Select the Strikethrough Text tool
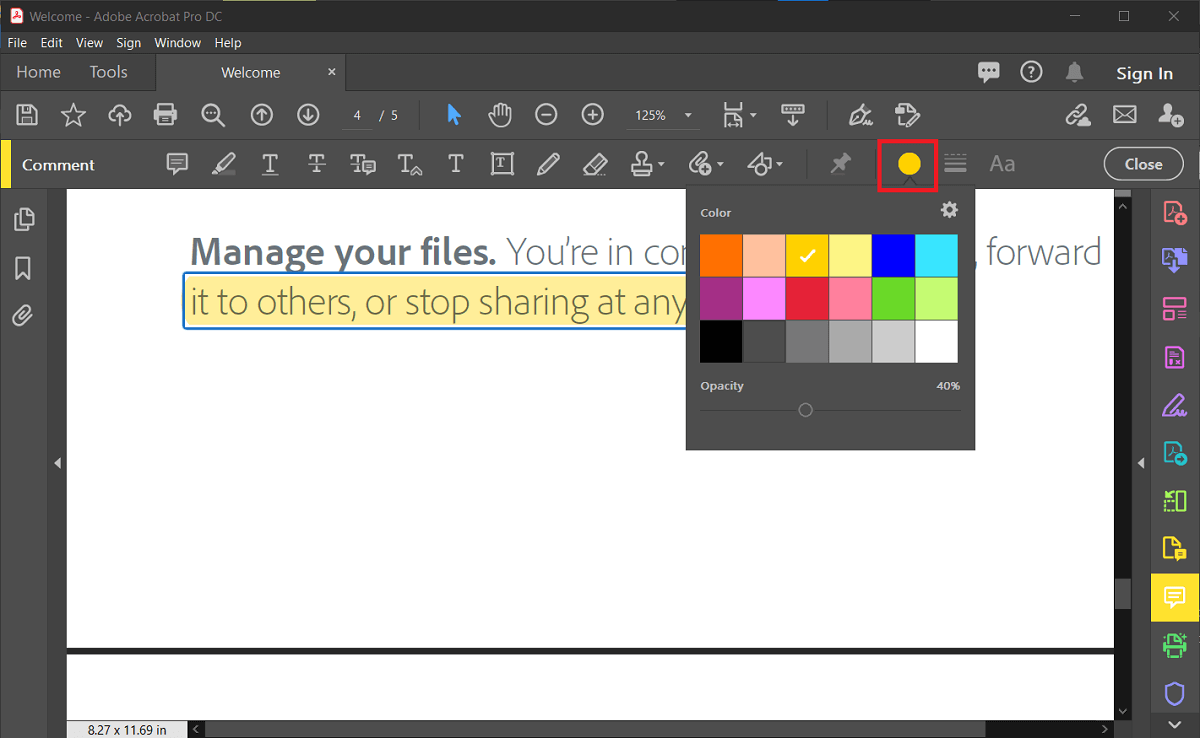This screenshot has width=1200, height=738. pyautogui.click(x=316, y=163)
